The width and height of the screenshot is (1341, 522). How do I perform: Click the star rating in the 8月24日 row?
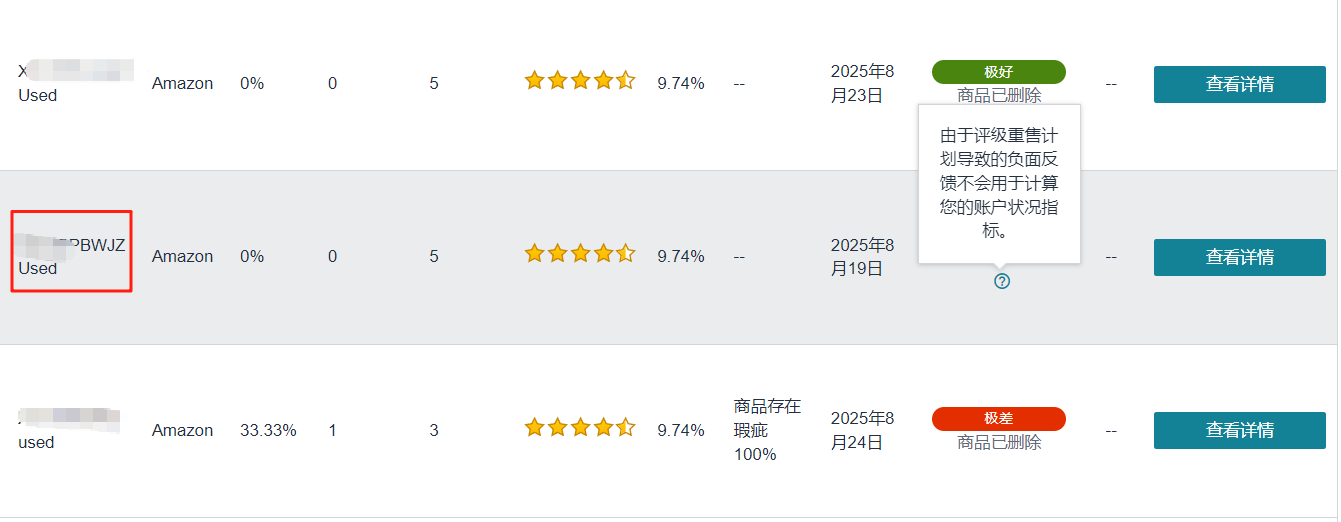[x=580, y=428]
